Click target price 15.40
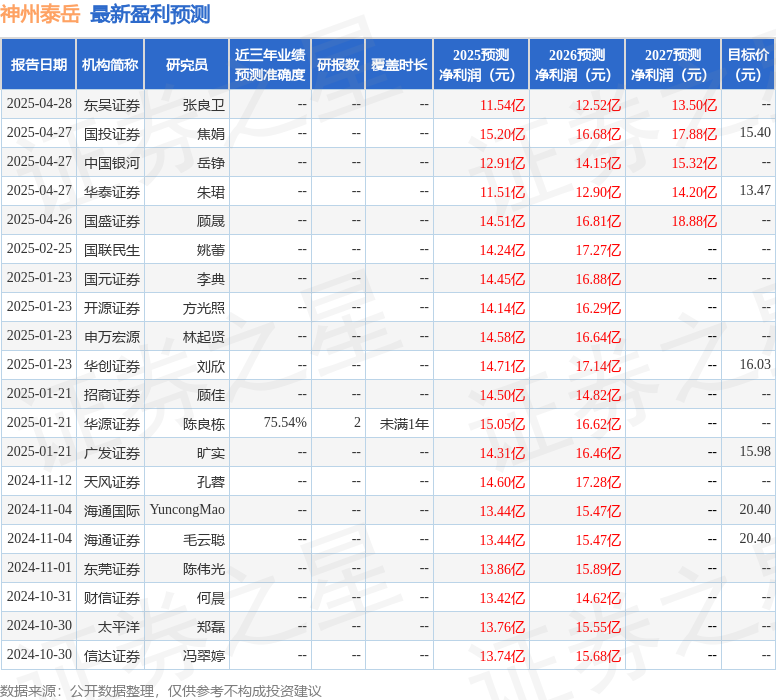The image size is (776, 700). click(x=755, y=133)
